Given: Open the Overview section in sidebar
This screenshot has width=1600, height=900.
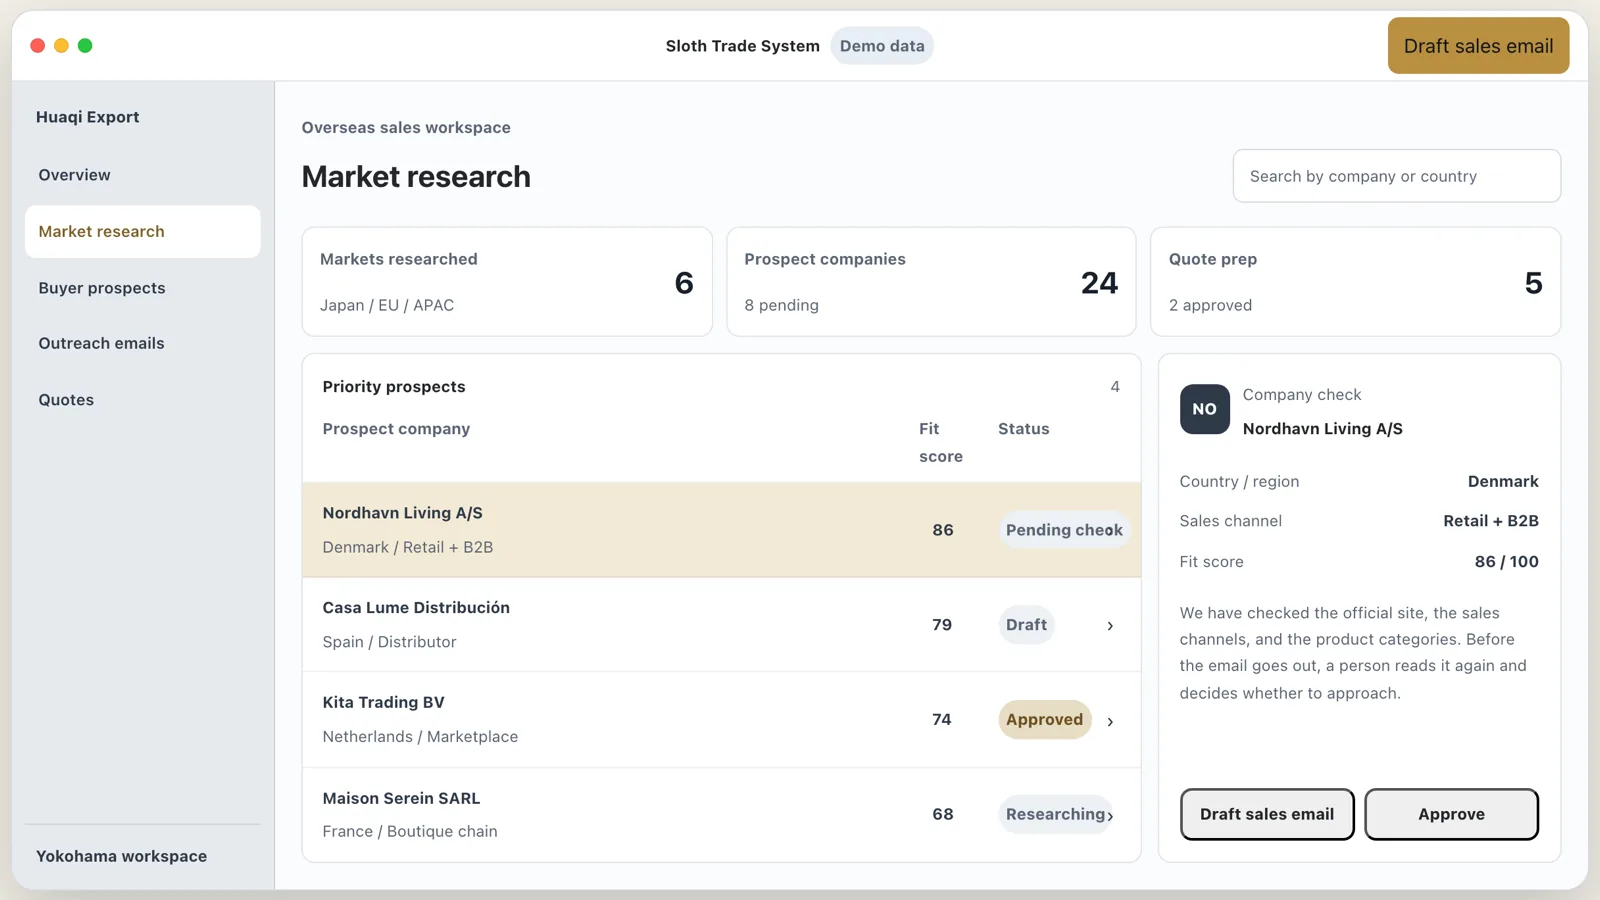Looking at the screenshot, I should (x=143, y=175).
